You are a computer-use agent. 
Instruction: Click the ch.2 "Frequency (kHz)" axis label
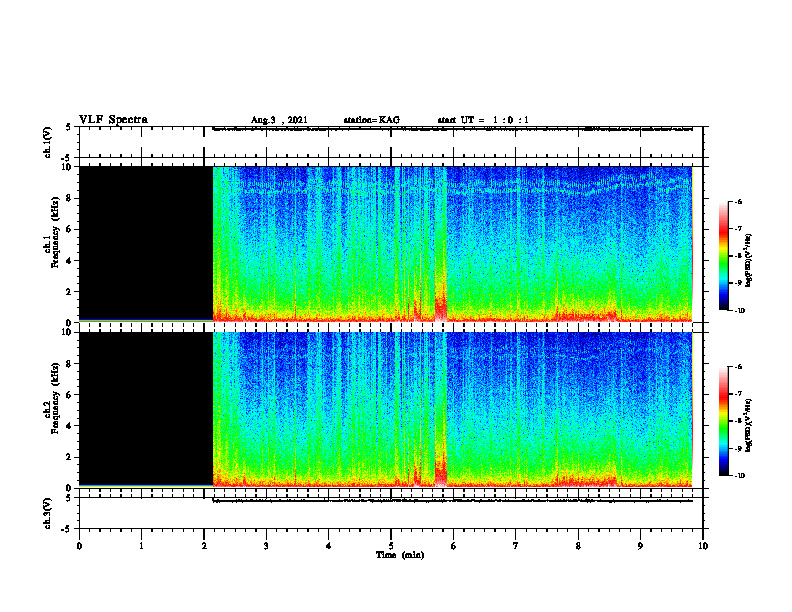coord(55,398)
